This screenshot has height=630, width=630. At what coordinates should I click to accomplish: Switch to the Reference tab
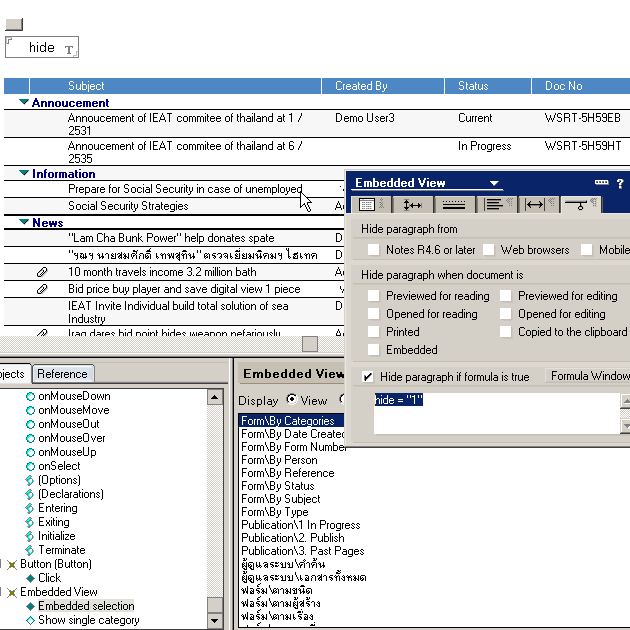pos(63,374)
